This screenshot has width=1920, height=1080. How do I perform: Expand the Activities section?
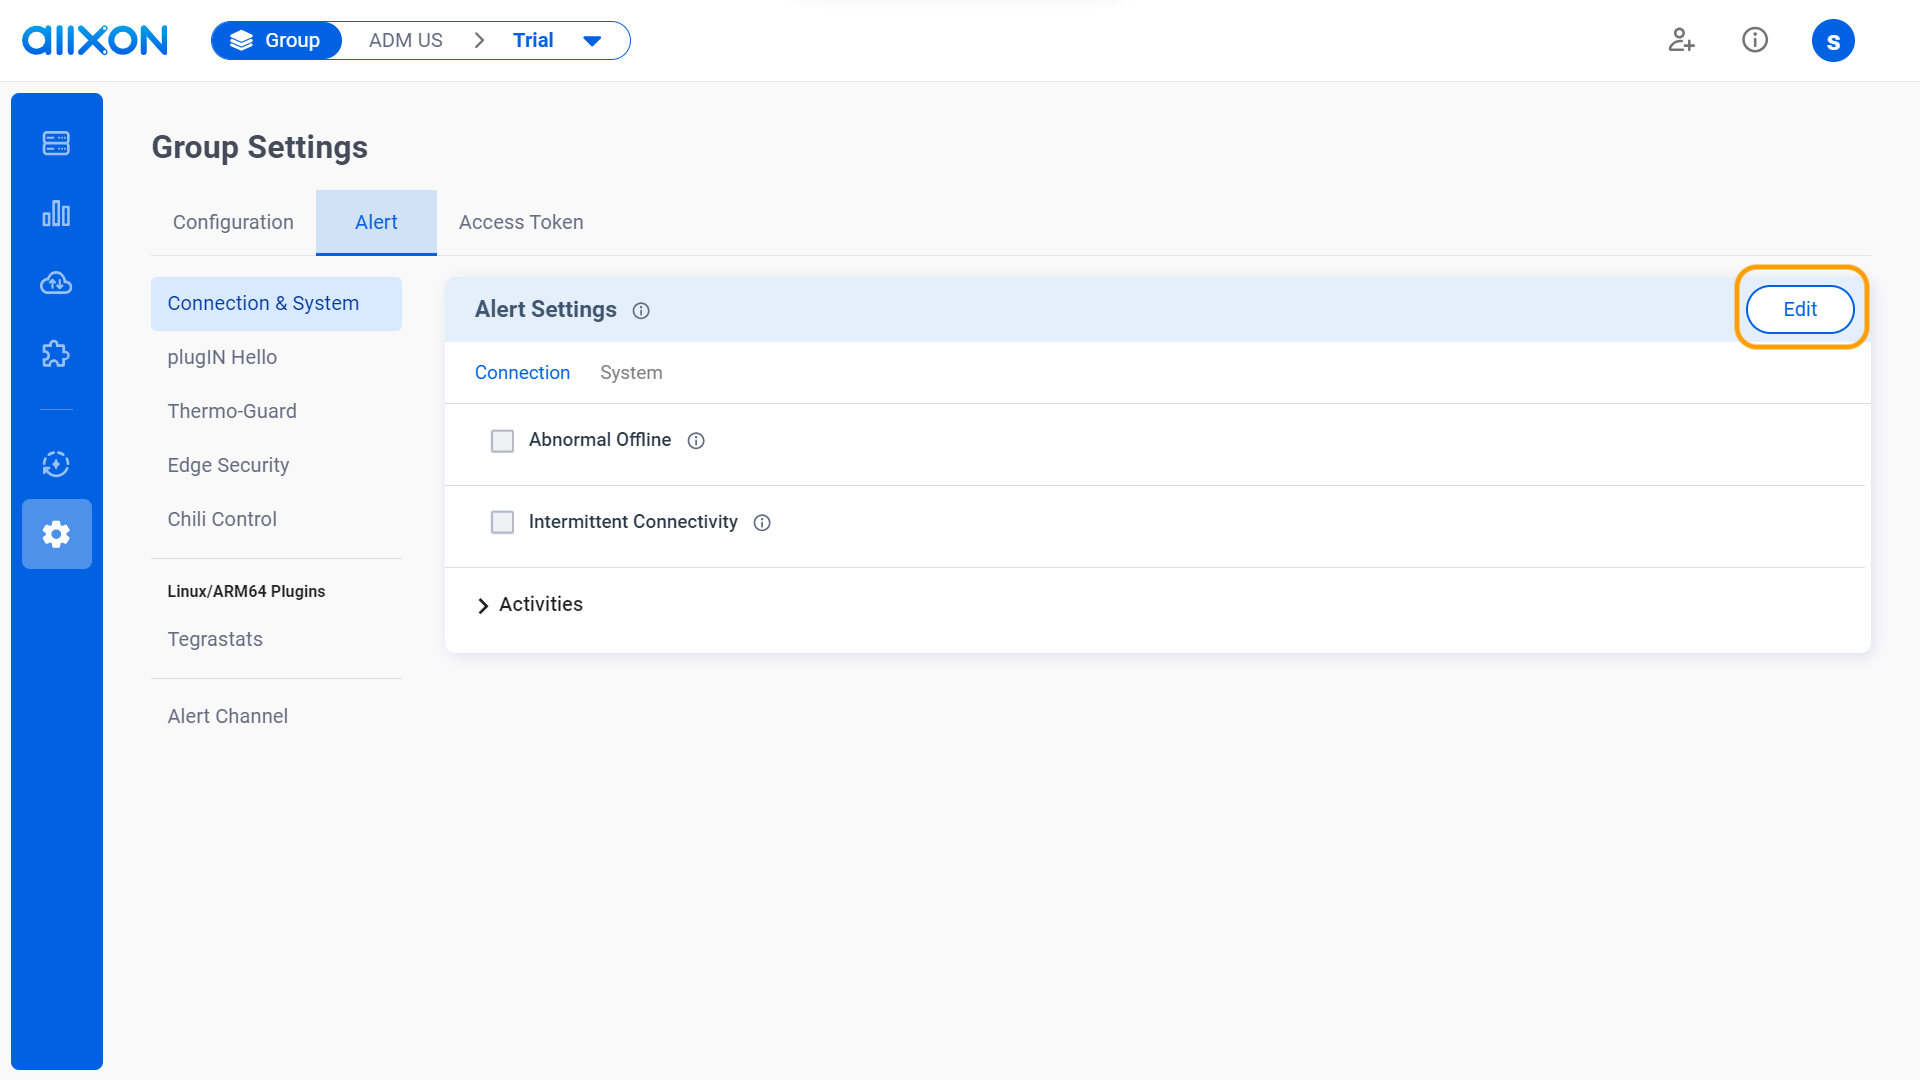click(541, 604)
